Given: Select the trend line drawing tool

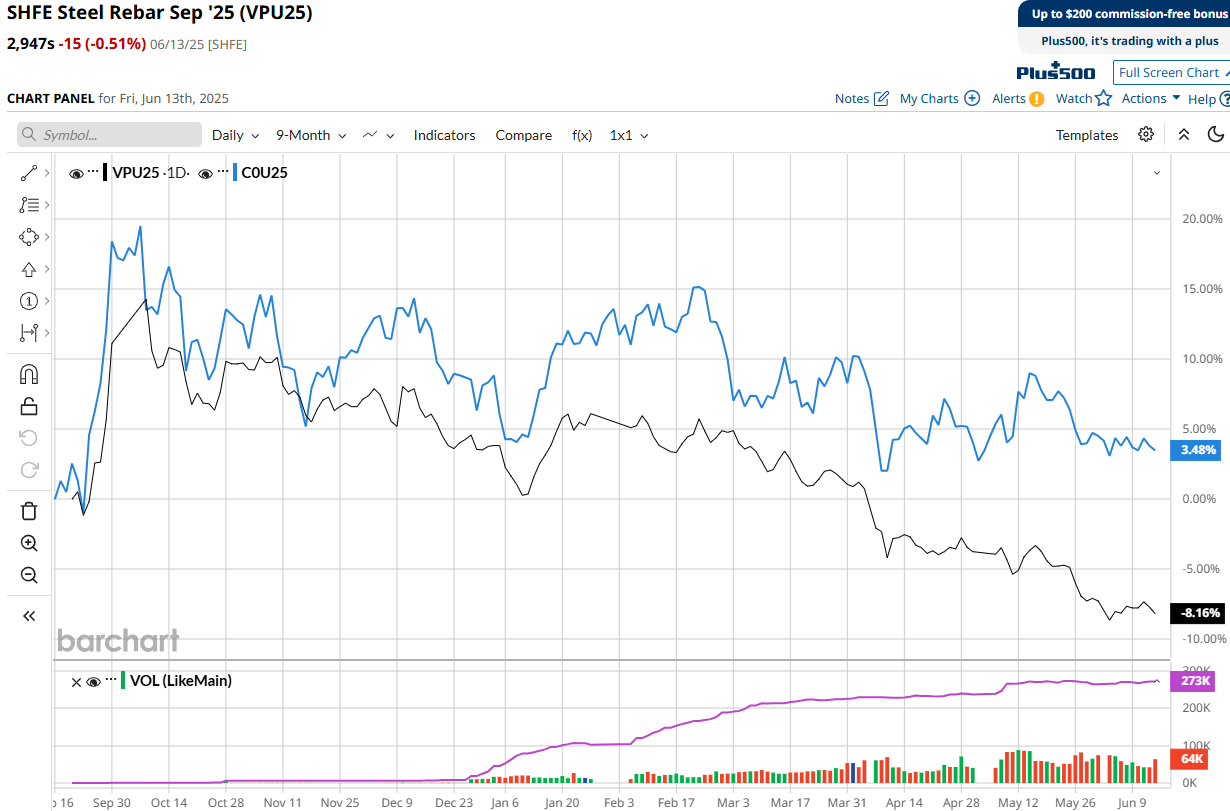Looking at the screenshot, I should [29, 173].
